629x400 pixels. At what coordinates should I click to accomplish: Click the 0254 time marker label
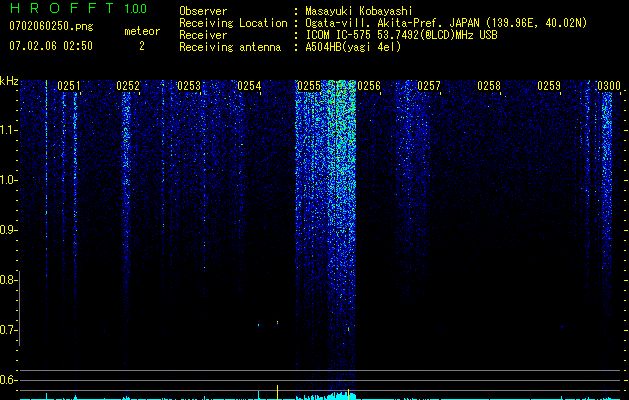[249, 86]
